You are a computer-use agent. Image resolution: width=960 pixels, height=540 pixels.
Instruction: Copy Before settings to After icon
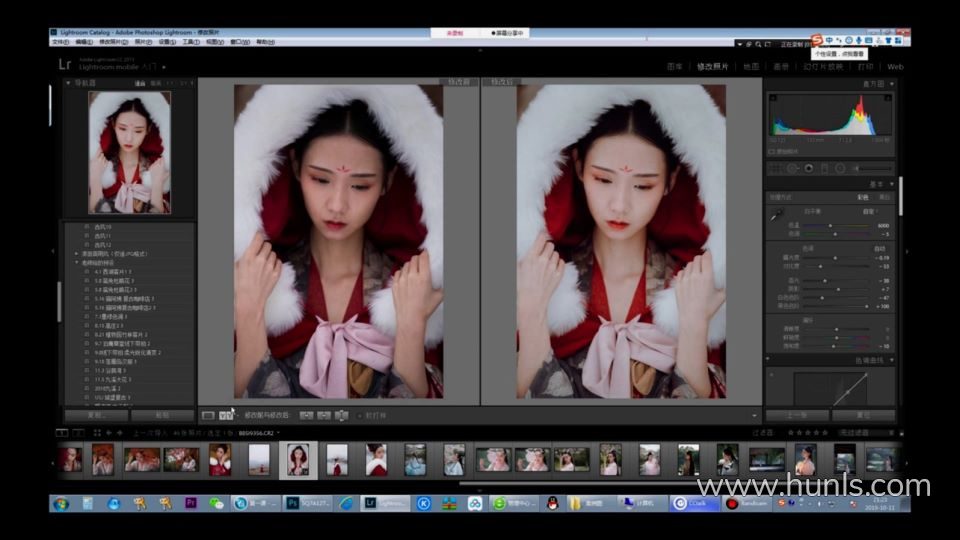(307, 416)
